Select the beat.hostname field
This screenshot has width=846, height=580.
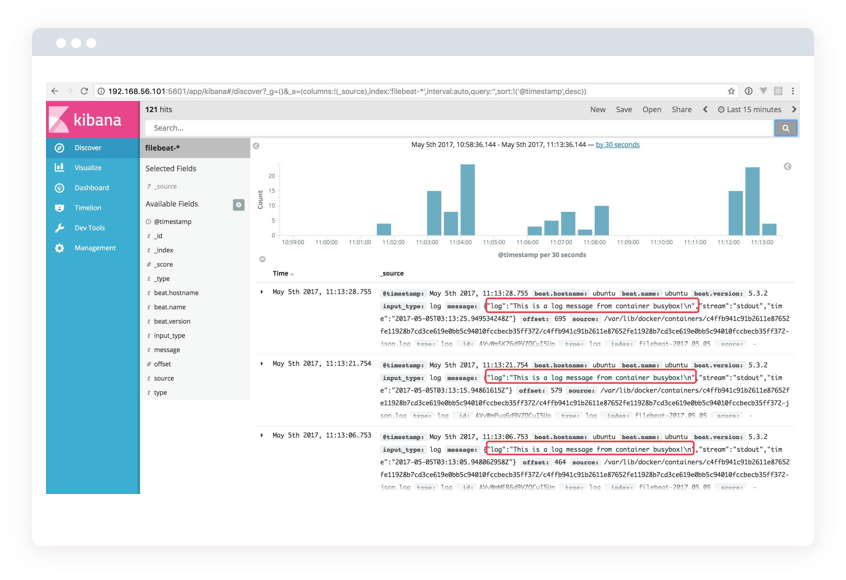click(176, 293)
